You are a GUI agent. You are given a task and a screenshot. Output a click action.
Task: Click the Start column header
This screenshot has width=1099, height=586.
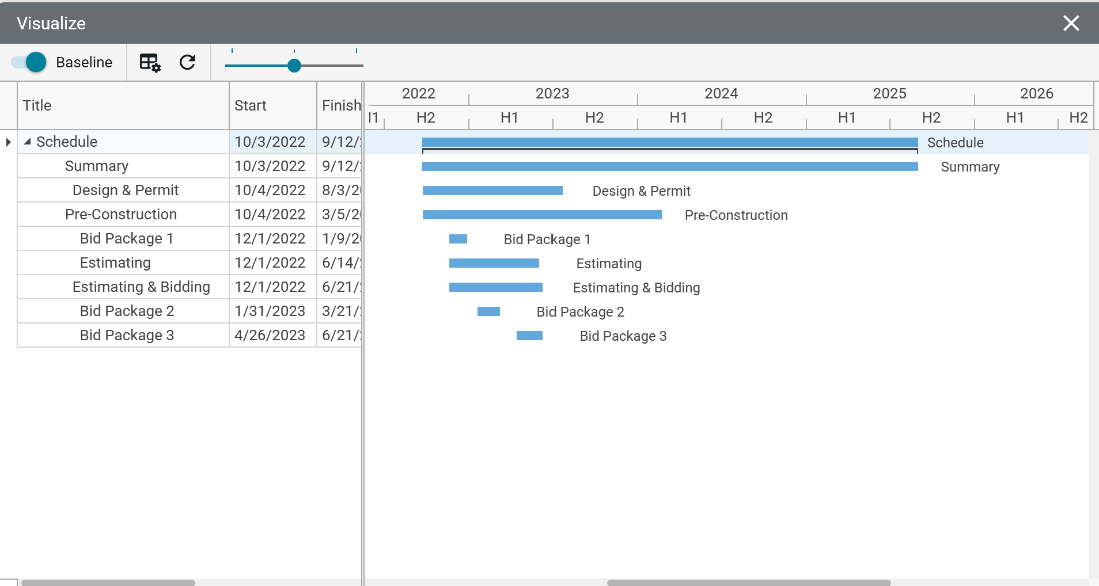tap(272, 106)
